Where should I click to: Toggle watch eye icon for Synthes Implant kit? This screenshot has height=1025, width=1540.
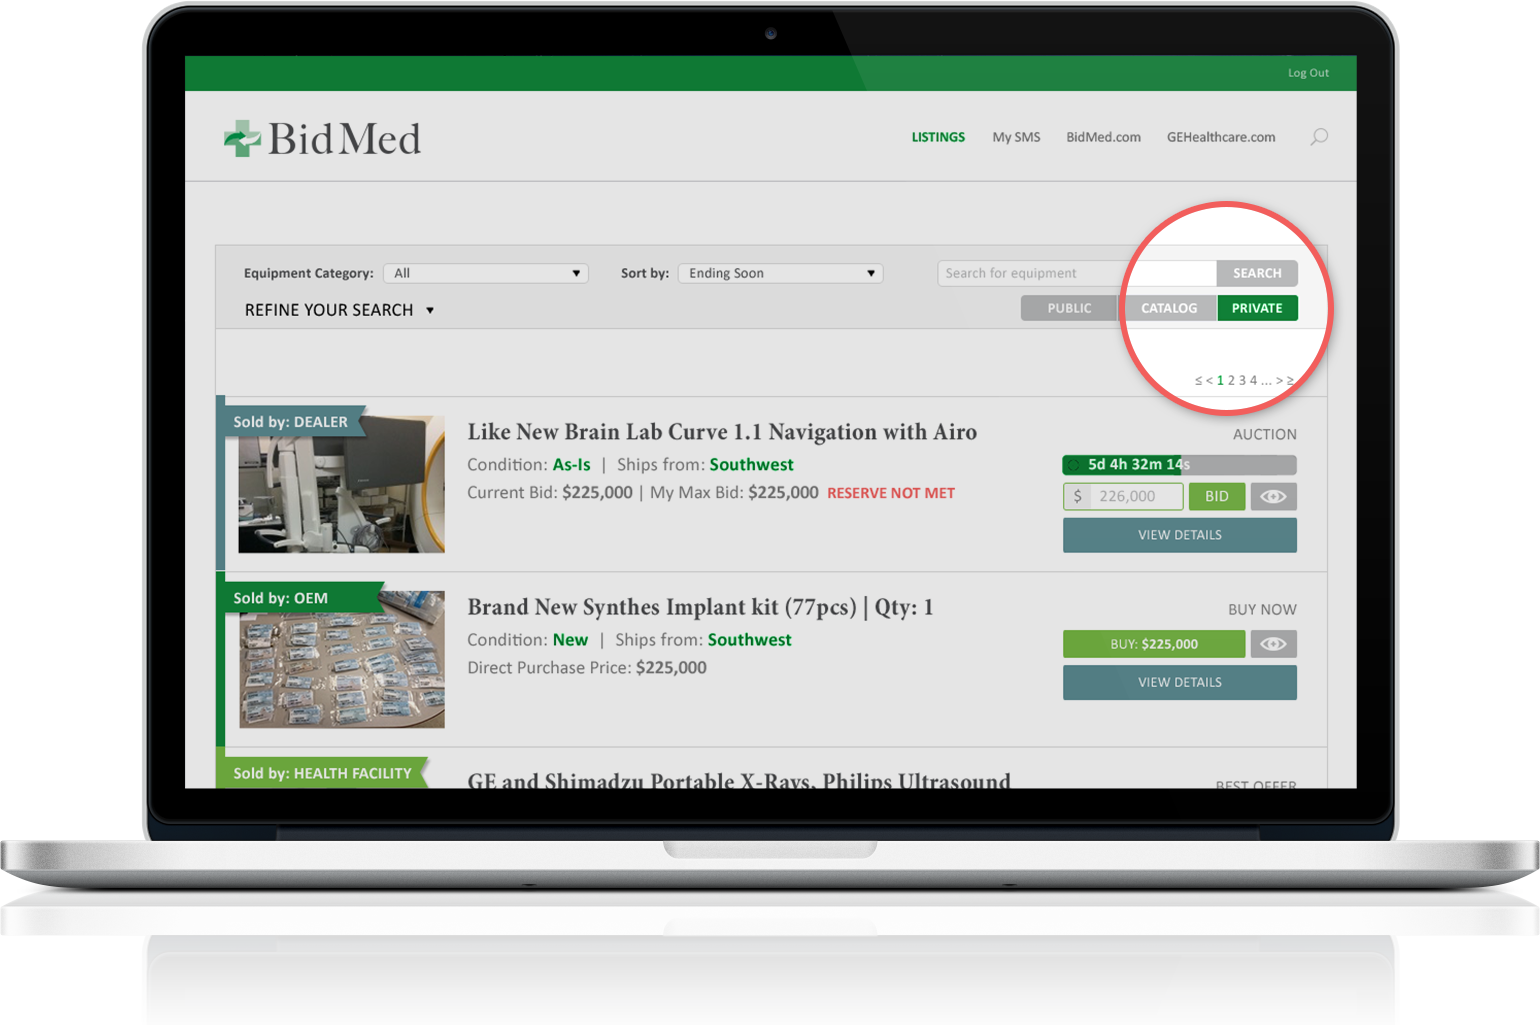(1273, 644)
